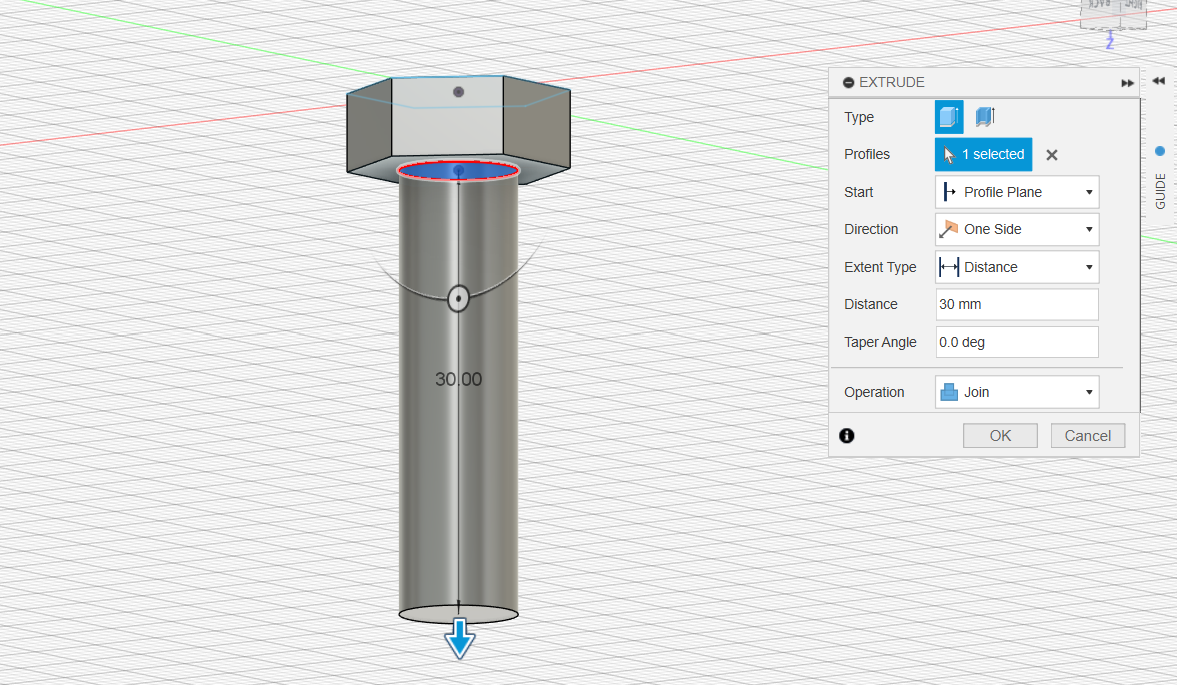Click the EXTRUDE dialog title text
This screenshot has height=685, width=1177.
coord(892,83)
